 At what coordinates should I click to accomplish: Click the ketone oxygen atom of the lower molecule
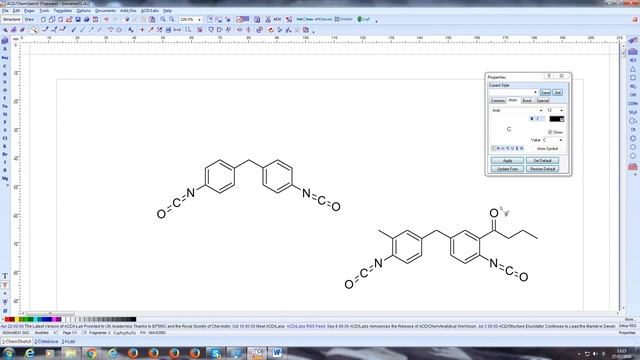pyautogui.click(x=494, y=213)
